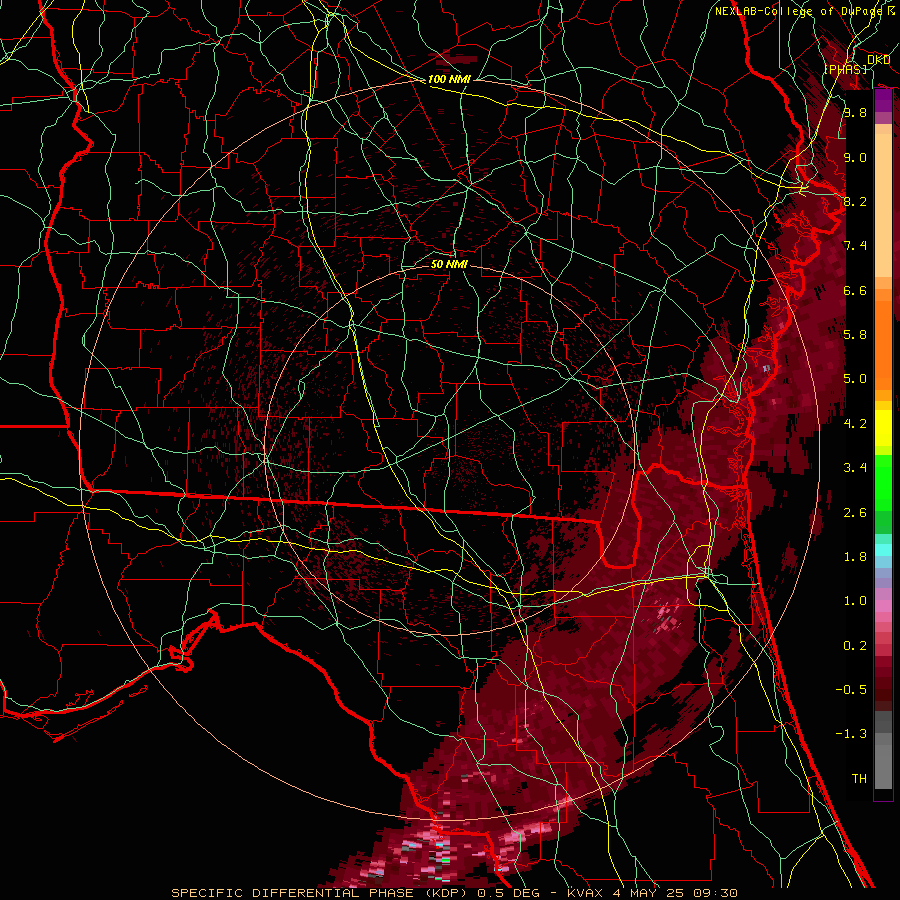Click the "50 NMI" range ring label
Screen dimensions: 900x900
pos(449,264)
